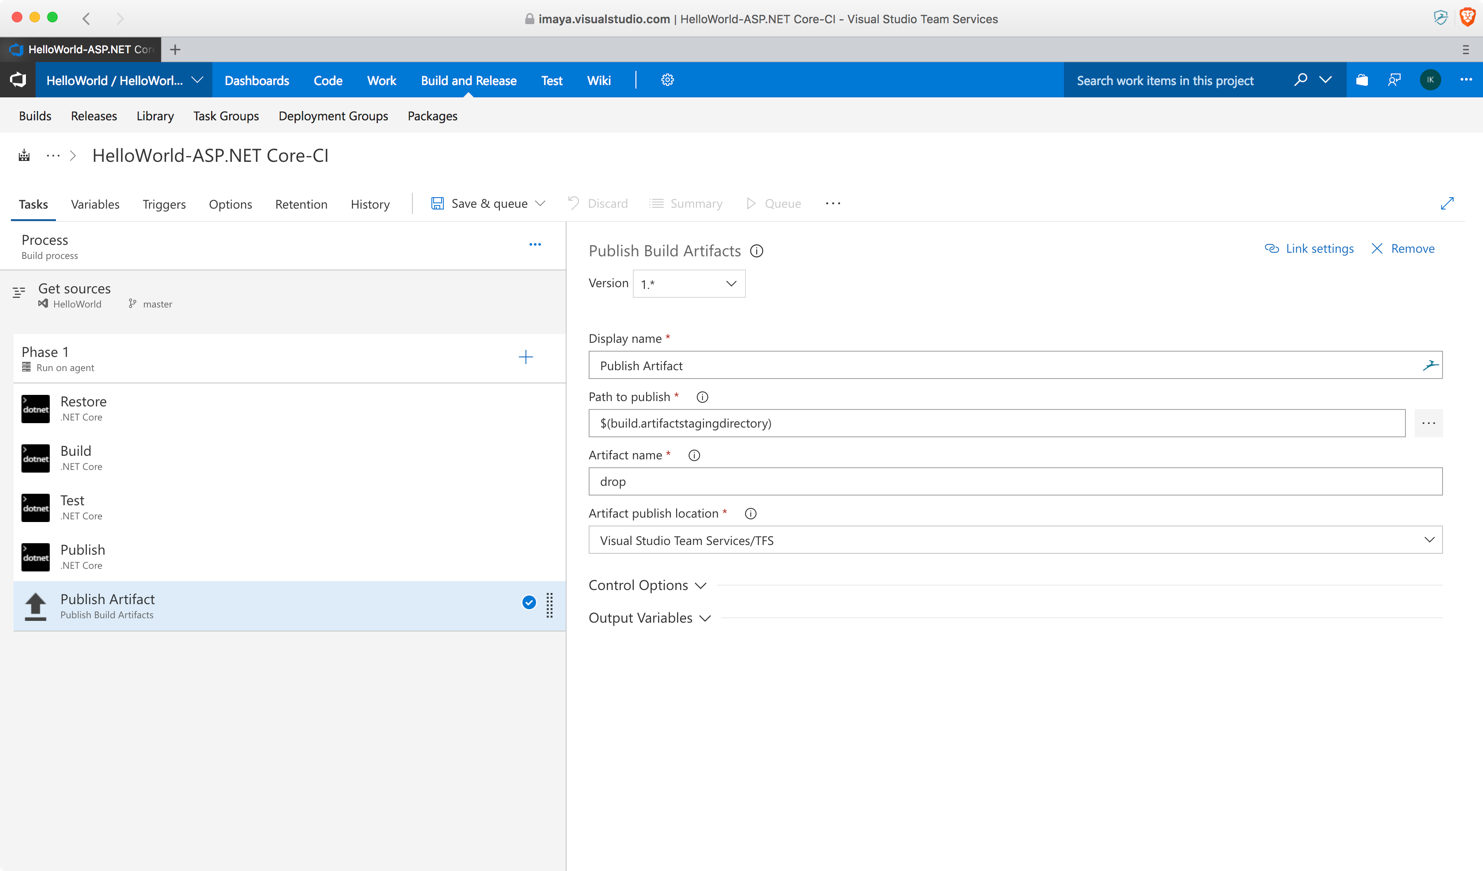This screenshot has width=1483, height=871.
Task: Show Artifact name info icon
Action: [694, 455]
